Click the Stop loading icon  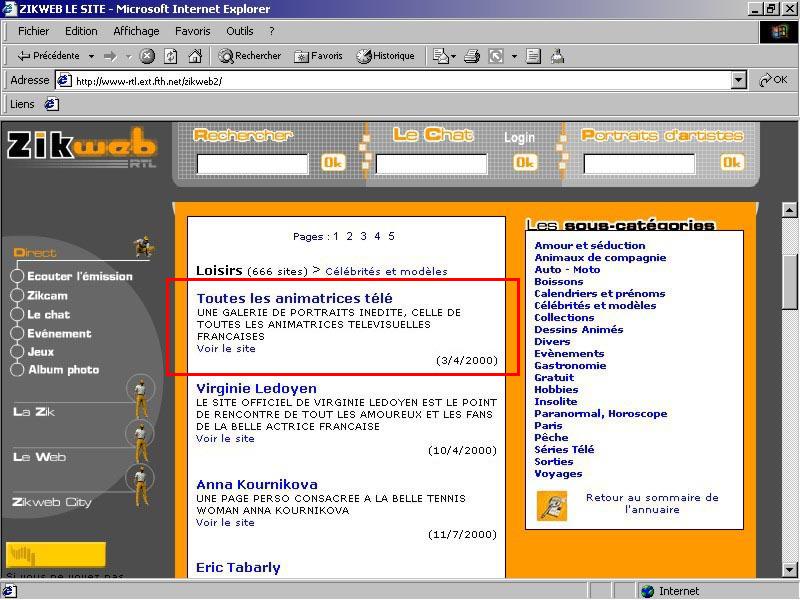click(x=147, y=56)
